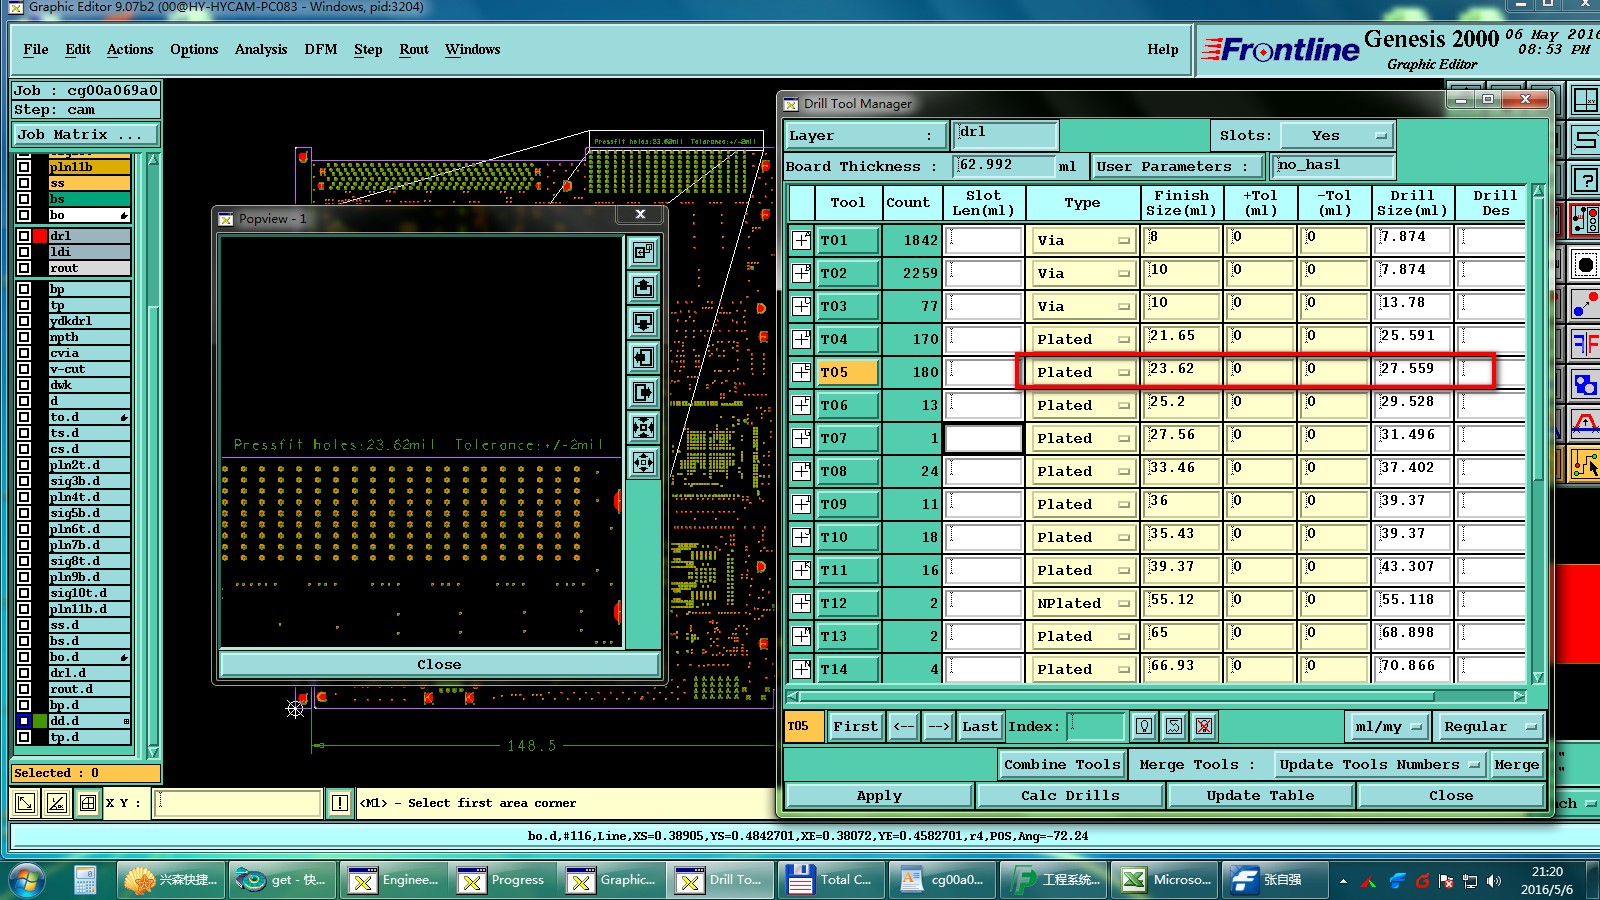Viewport: 1600px width, 900px height.
Task: Open the Analysis menu
Action: point(260,49)
